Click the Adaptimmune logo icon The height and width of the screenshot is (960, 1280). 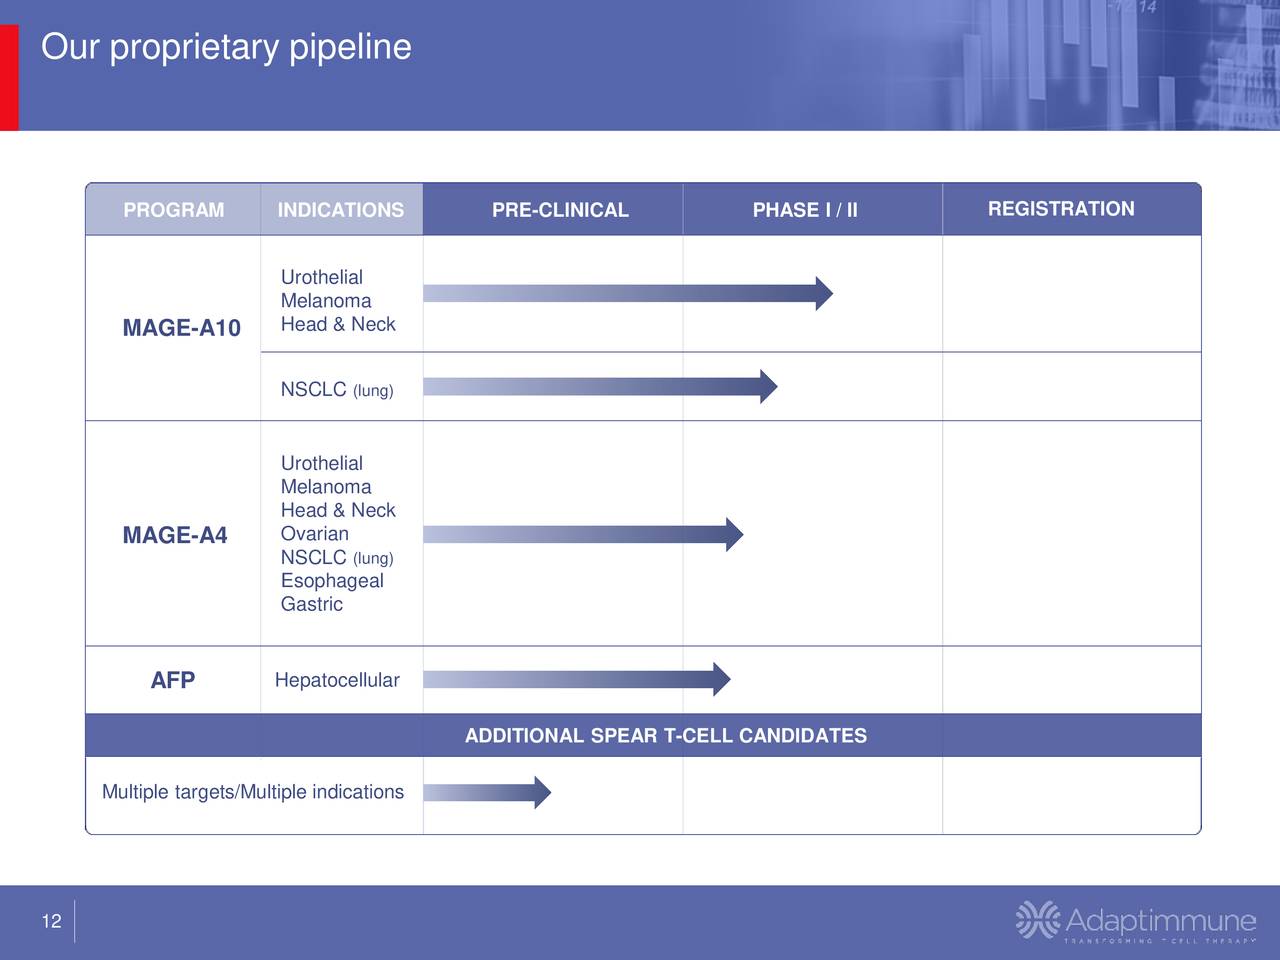[1038, 920]
